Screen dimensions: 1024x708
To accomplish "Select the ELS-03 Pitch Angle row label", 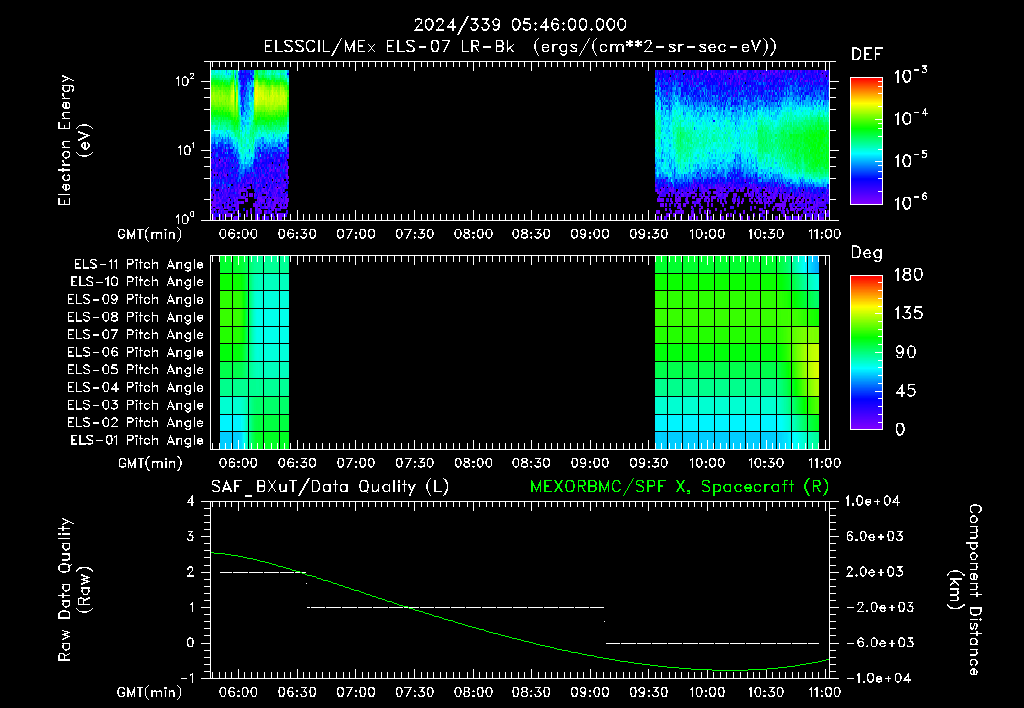I will coord(136,405).
